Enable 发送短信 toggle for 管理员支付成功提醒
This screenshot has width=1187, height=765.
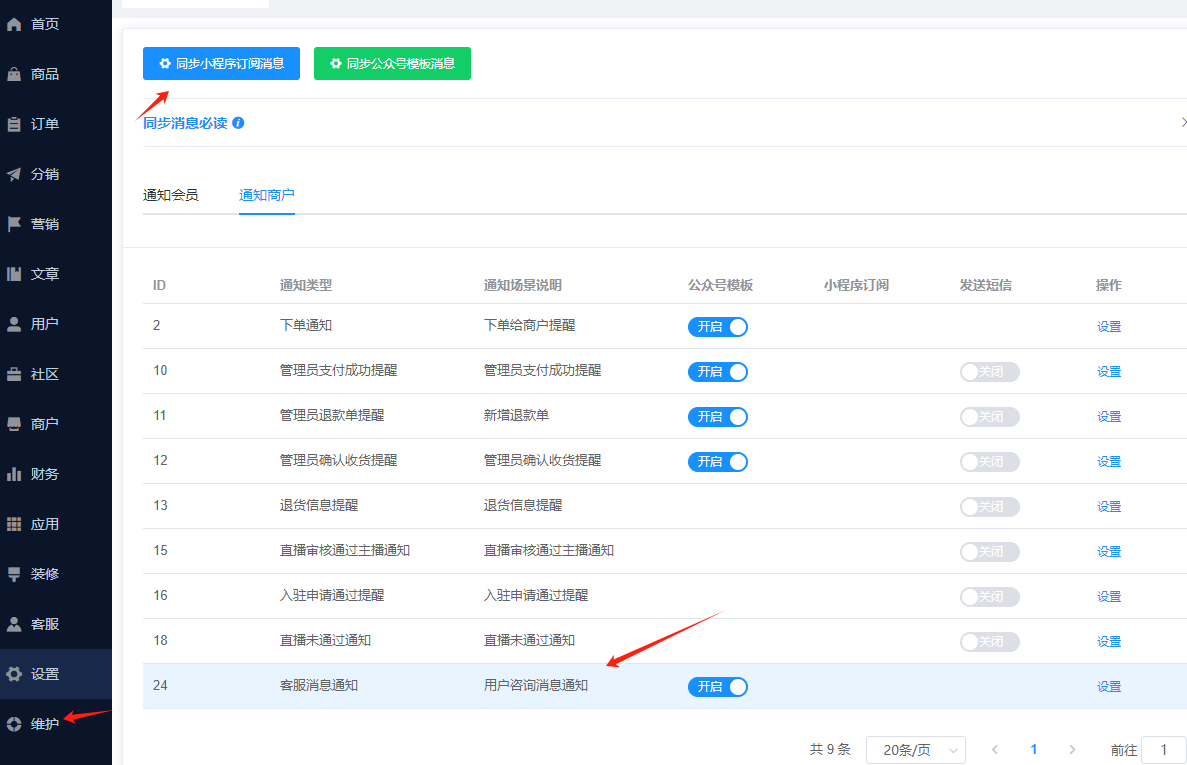point(989,372)
